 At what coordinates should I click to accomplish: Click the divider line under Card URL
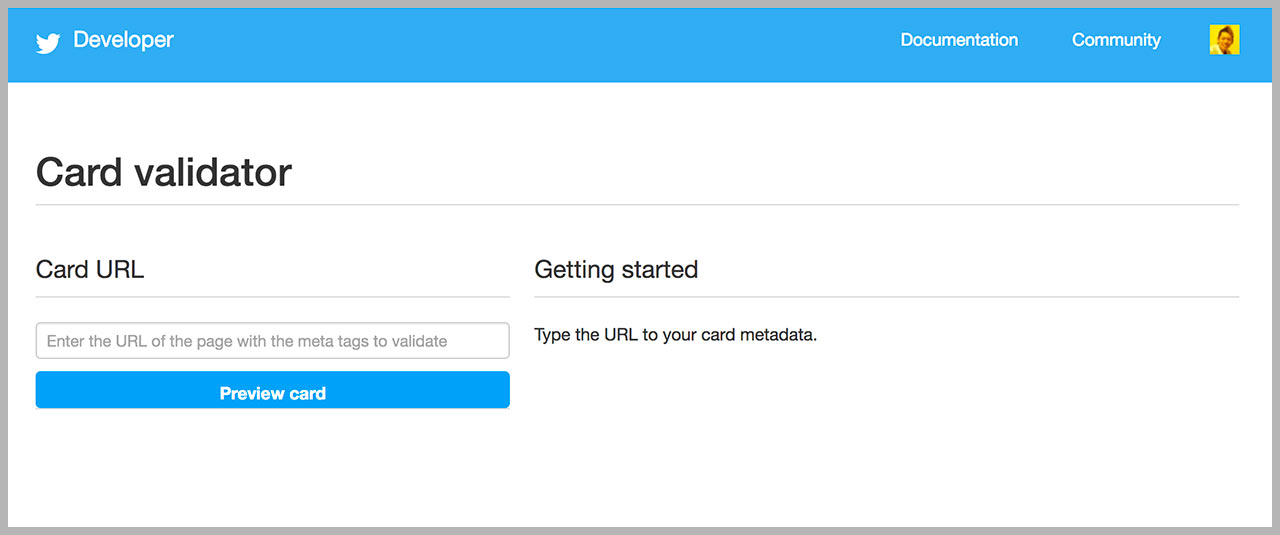pos(272,297)
